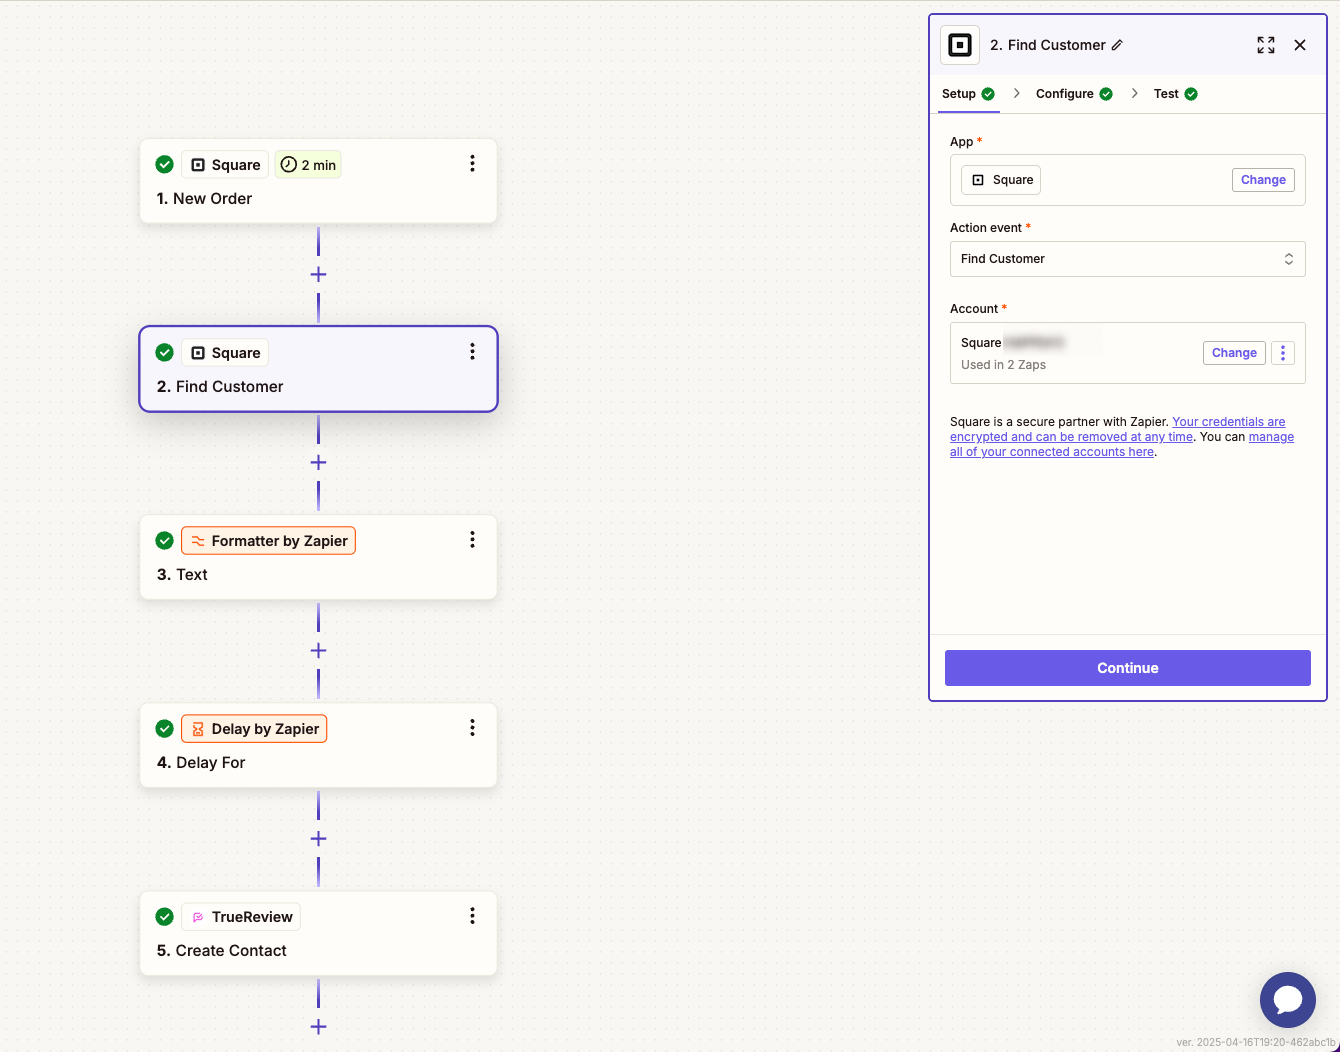This screenshot has width=1340, height=1052.
Task: Click the Square app badge in New Order step
Action: coord(225,165)
